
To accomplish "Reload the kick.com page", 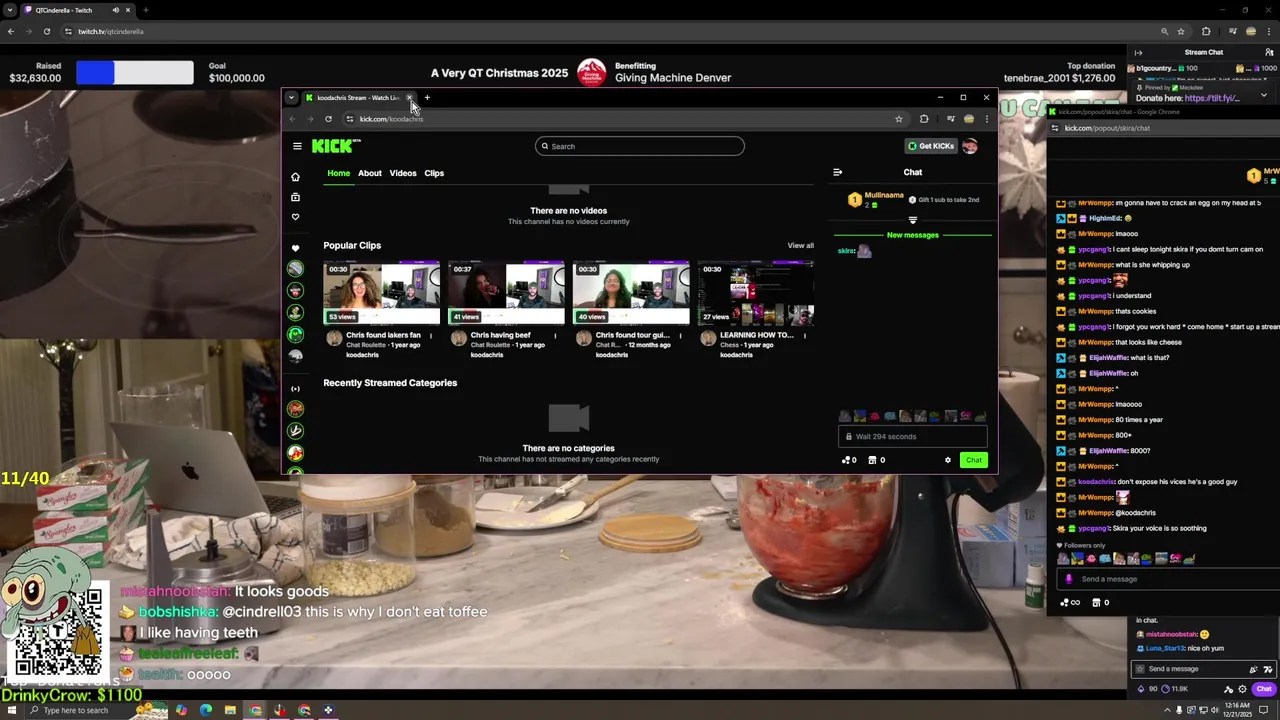I will tap(328, 119).
